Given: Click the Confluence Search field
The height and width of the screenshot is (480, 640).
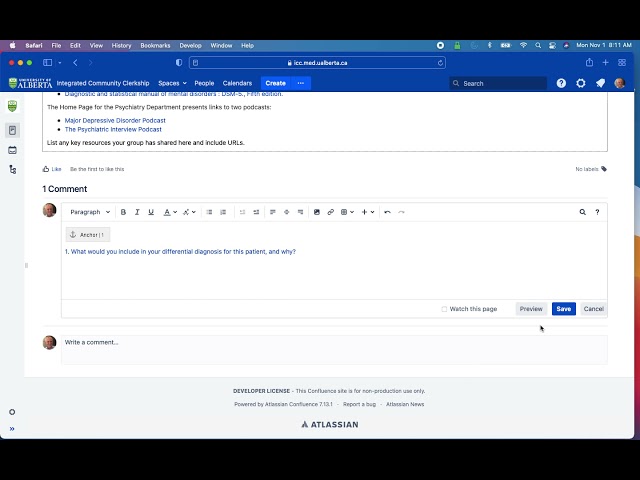Looking at the screenshot, I should pos(498,83).
